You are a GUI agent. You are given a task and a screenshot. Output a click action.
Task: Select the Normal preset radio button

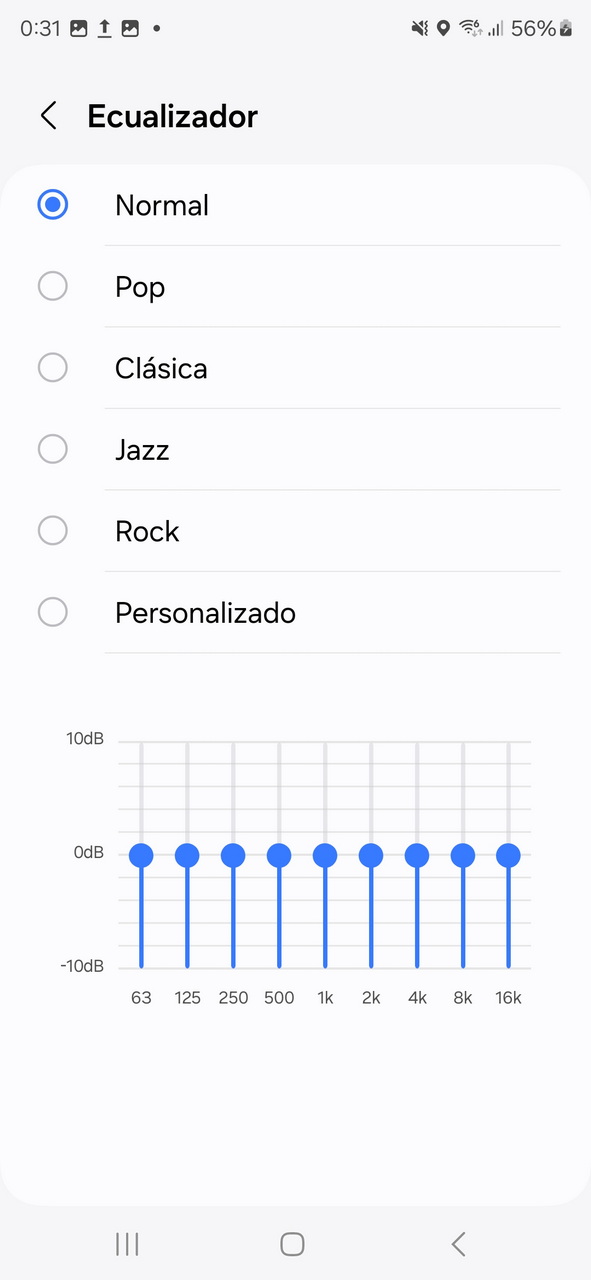click(x=52, y=205)
